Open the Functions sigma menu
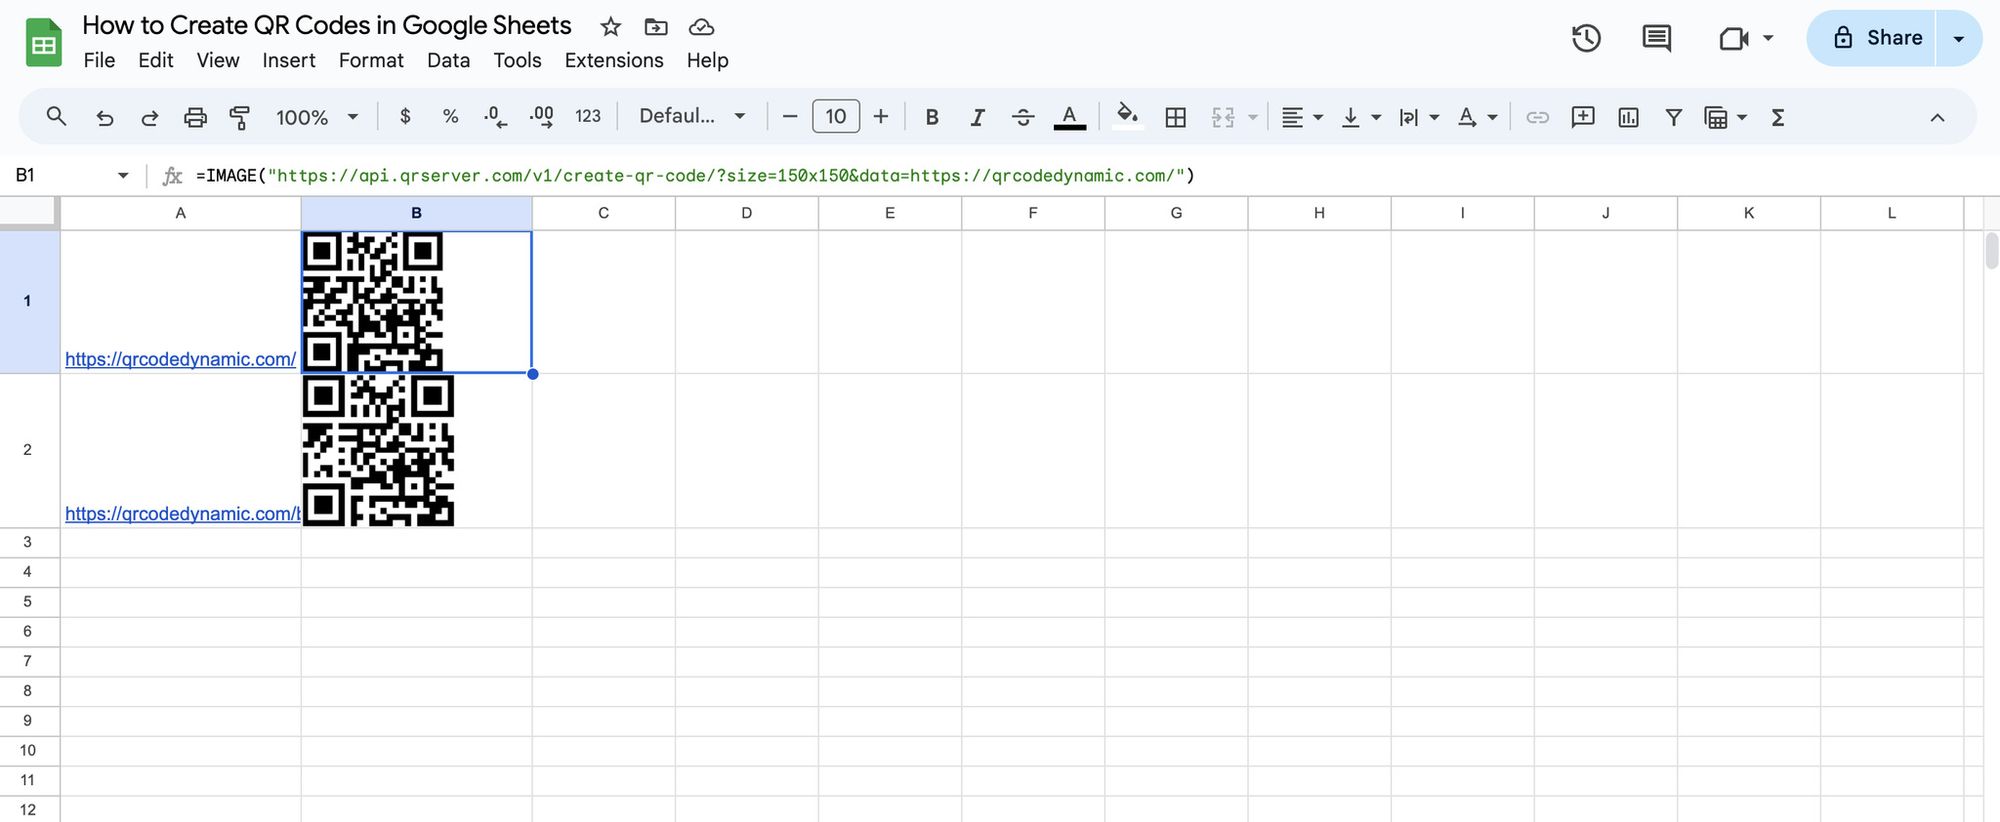The height and width of the screenshot is (822, 2000). 1778,117
